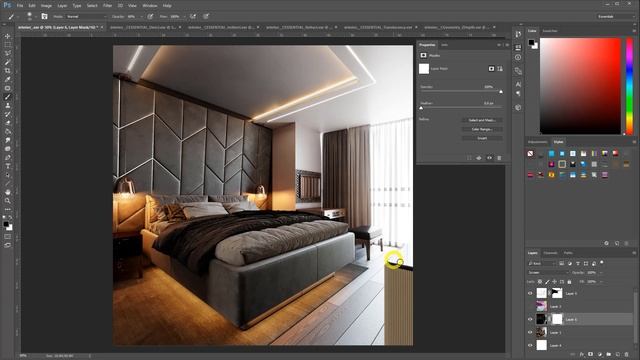Click the Quick Mask mode icon

pyautogui.click(x=7, y=236)
